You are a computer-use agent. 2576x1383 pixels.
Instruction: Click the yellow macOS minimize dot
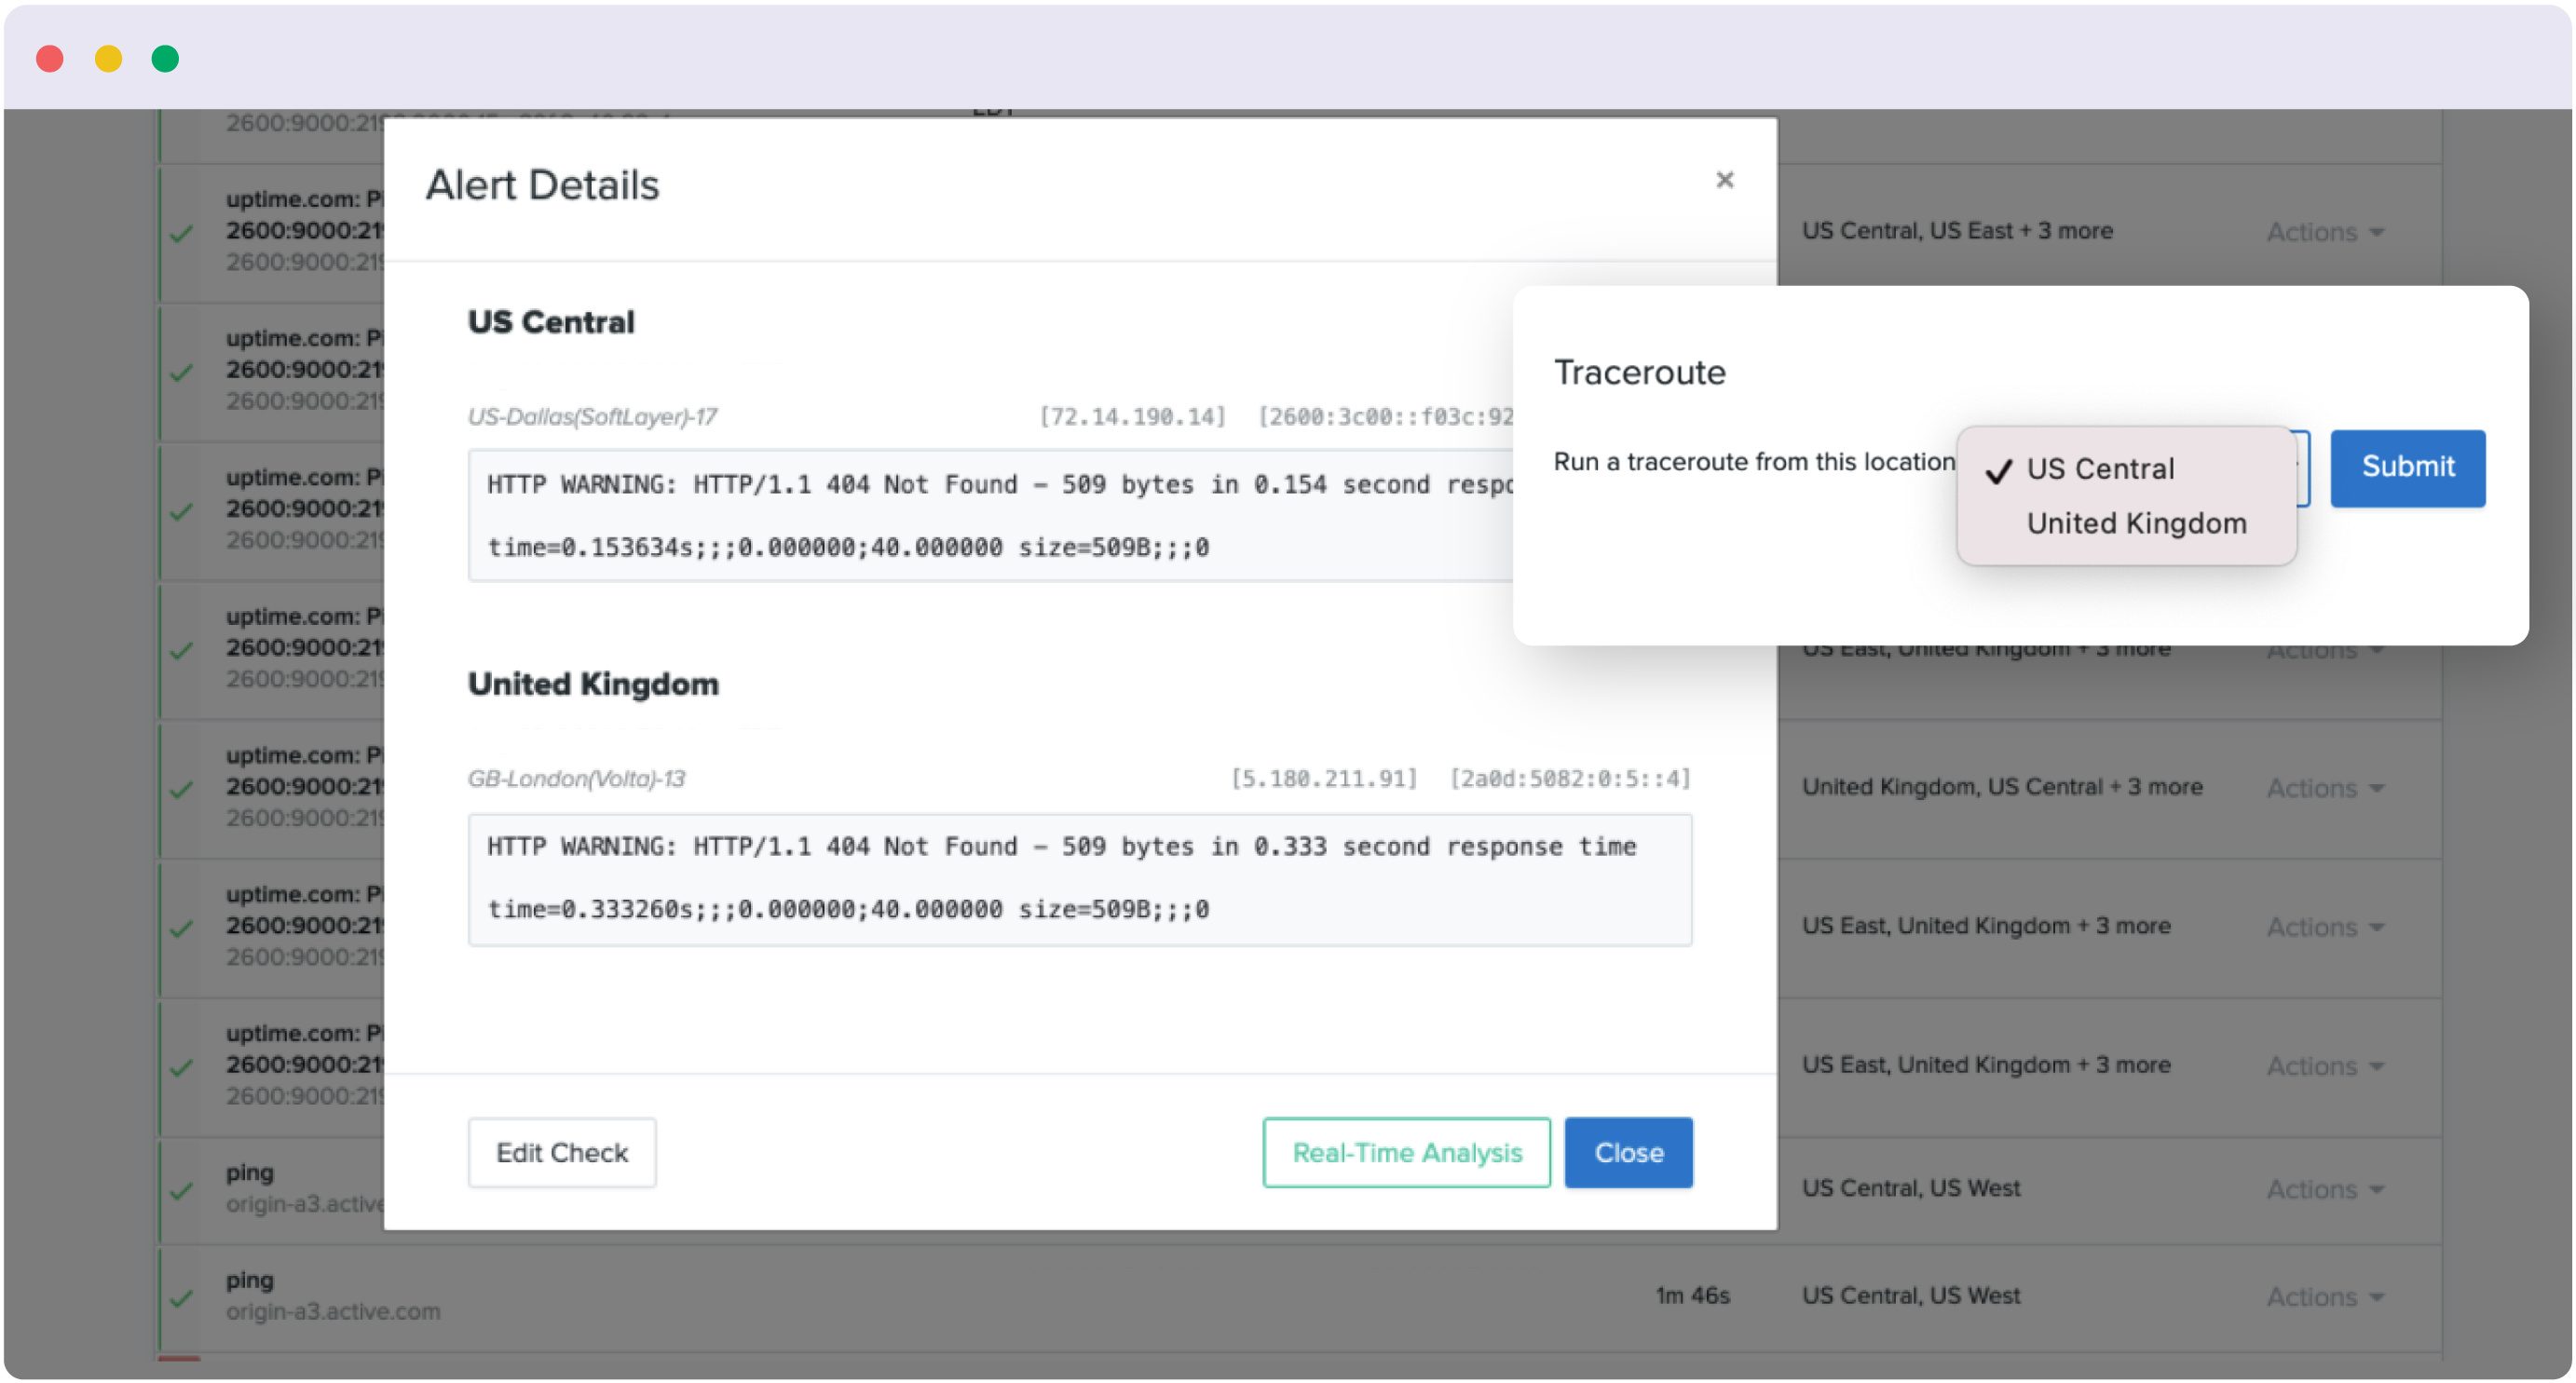coord(108,59)
